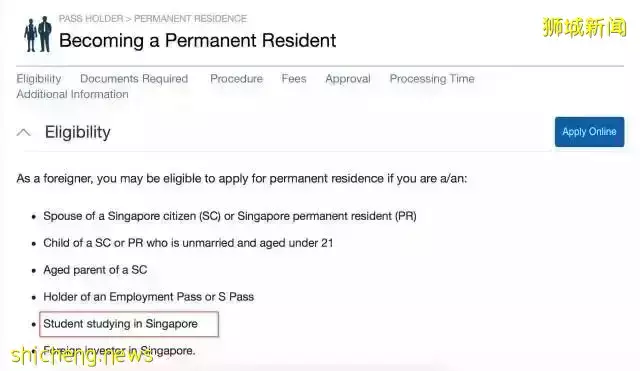Click PERMANENT RESIDENCE breadcrumb

[190, 19]
